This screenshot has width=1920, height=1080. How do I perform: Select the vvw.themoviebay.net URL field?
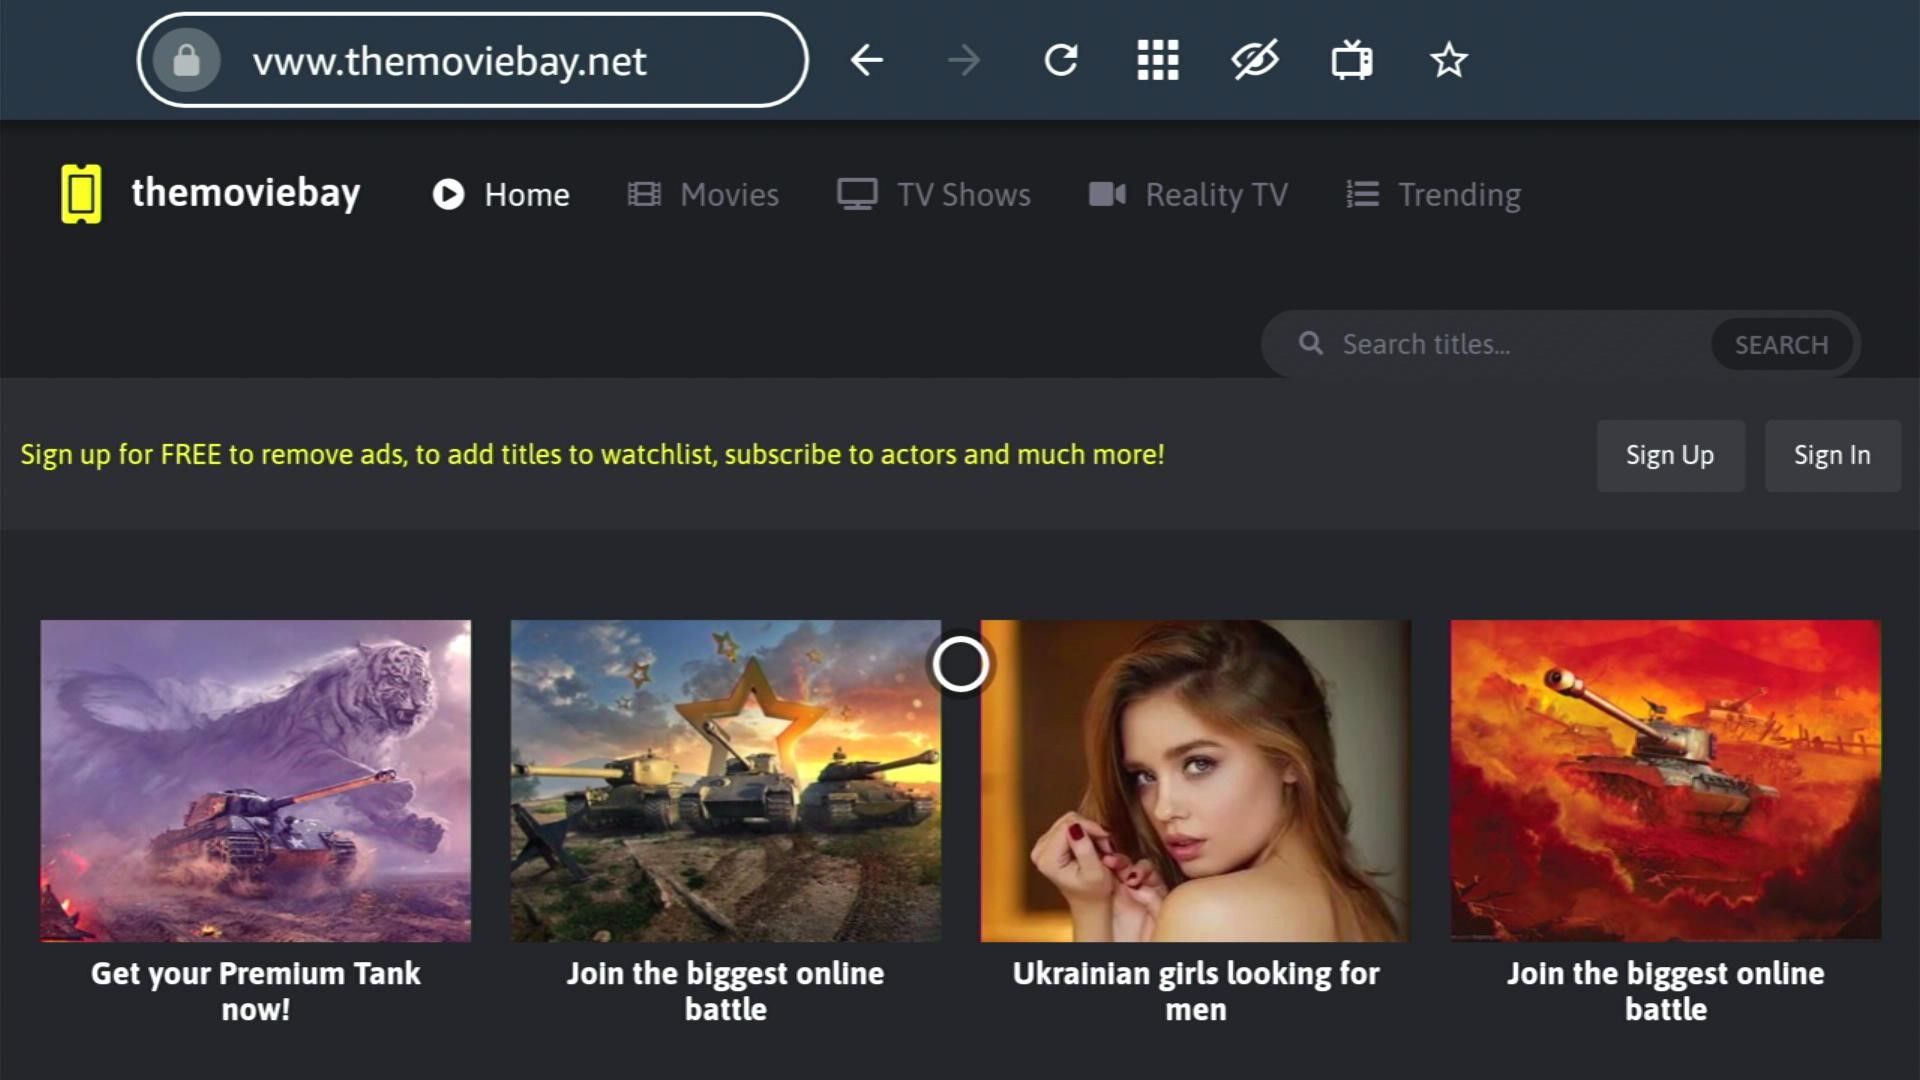tap(472, 61)
